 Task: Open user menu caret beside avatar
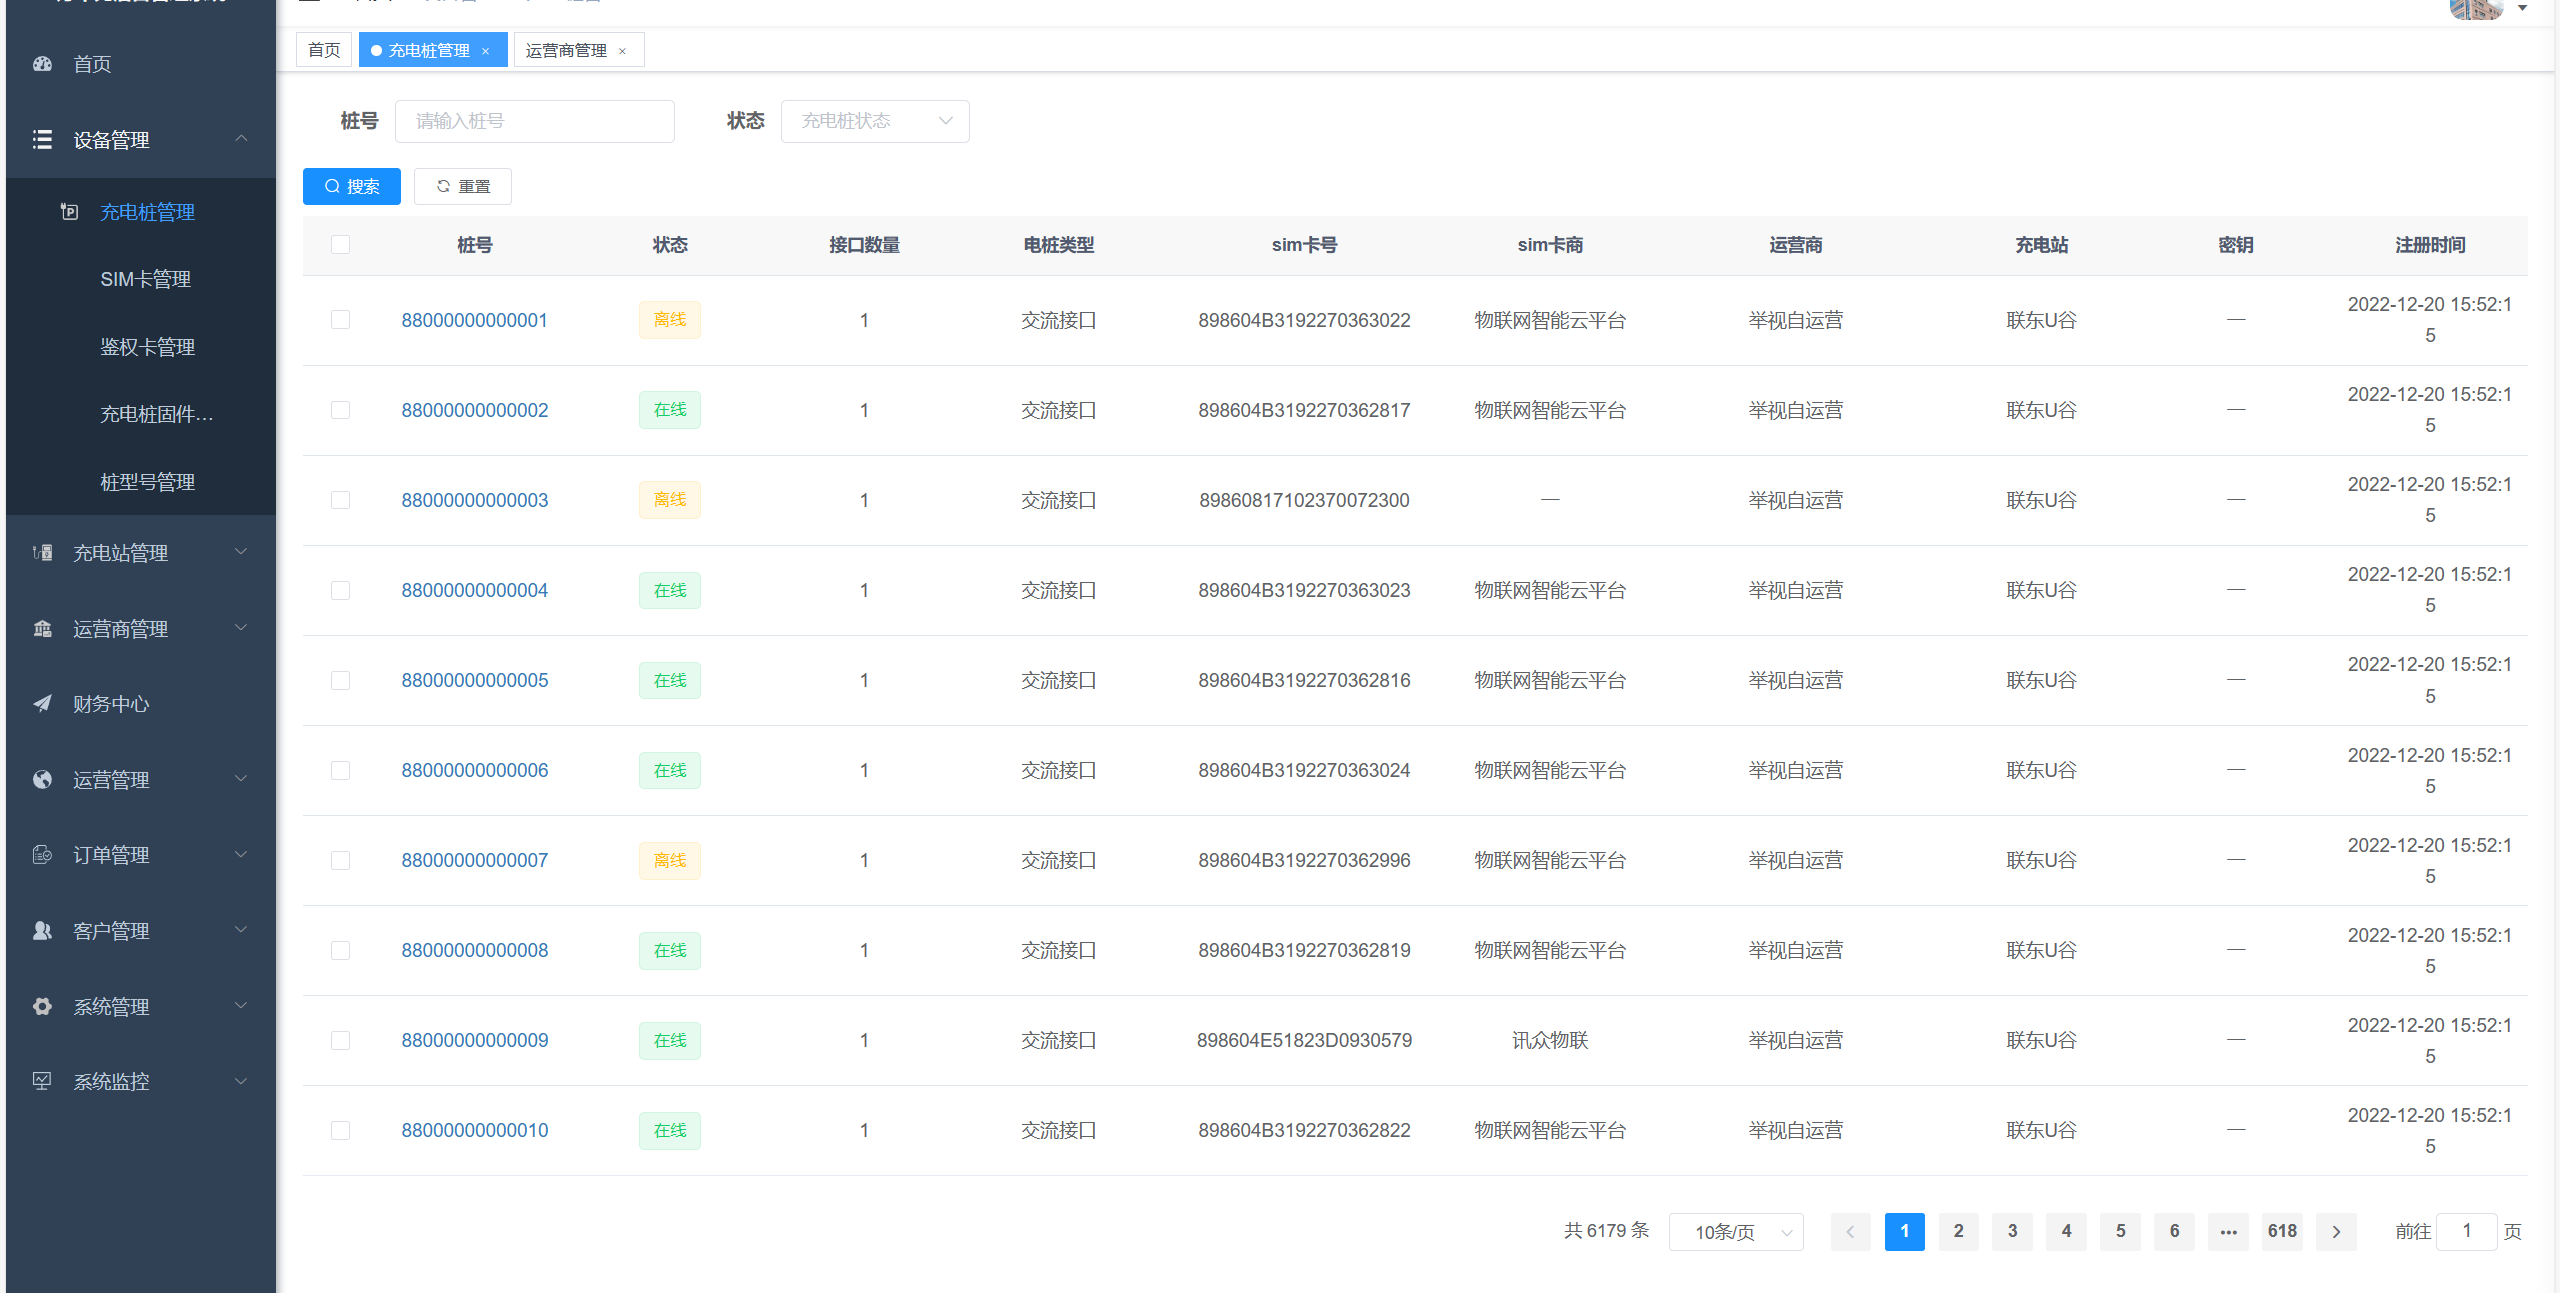click(x=2523, y=8)
